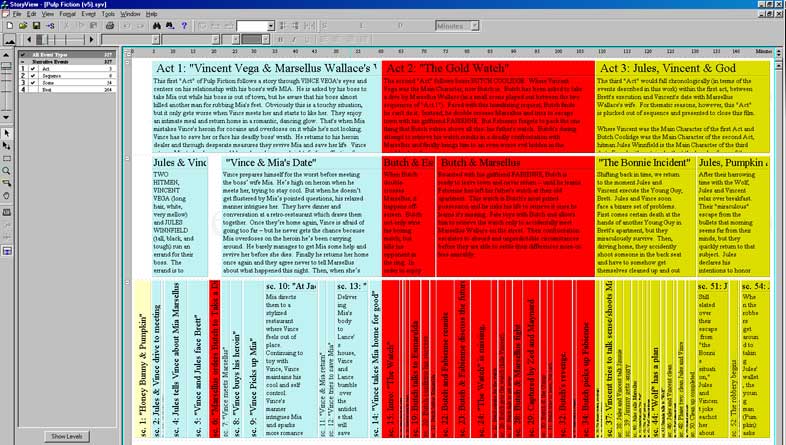Click the level up arrow in left strip
Screen dimensions: 786x445
click(x=6, y=55)
